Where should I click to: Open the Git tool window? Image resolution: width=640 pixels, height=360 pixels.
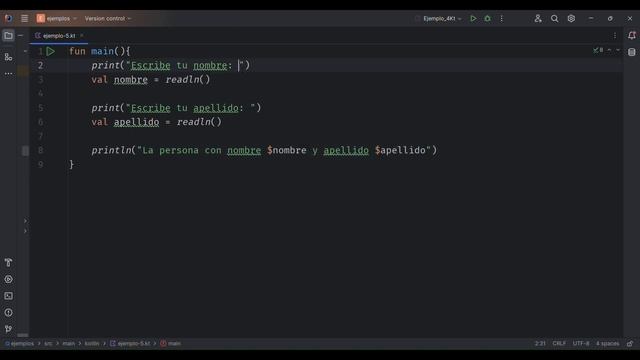coord(8,329)
